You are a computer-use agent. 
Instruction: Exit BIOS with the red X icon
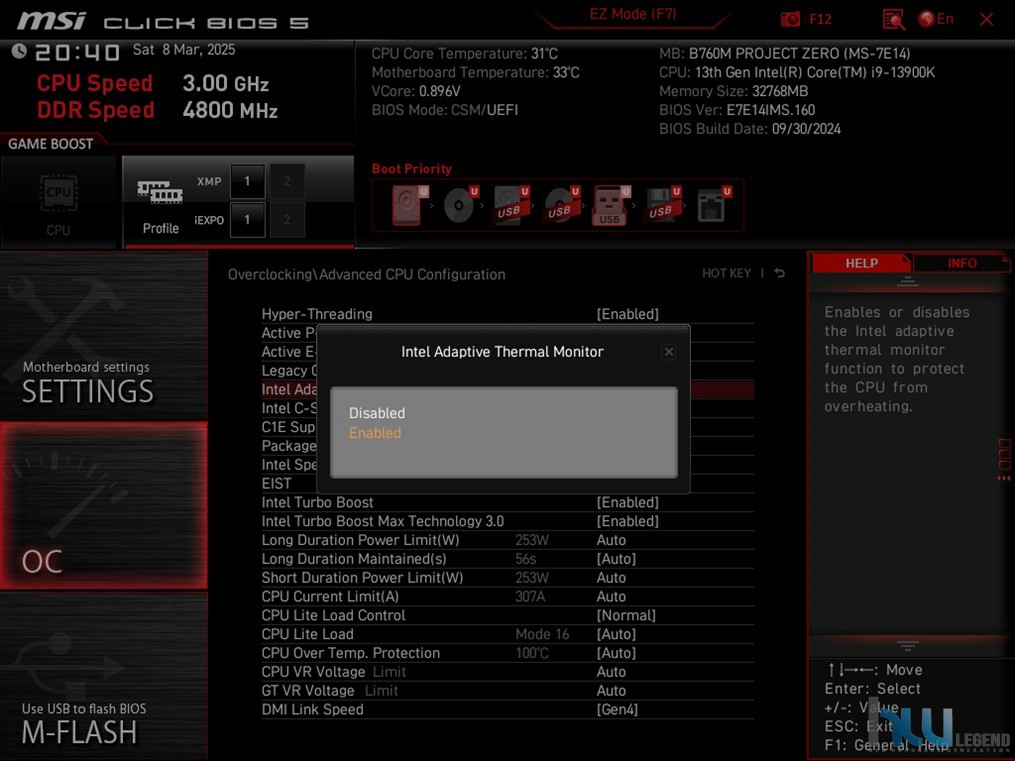(x=987, y=19)
